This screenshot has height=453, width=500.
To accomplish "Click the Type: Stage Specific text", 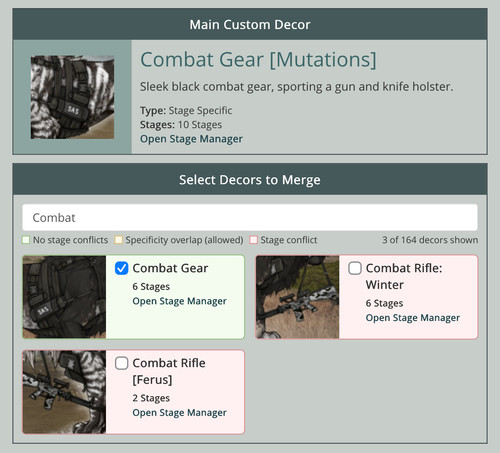I will click(186, 110).
